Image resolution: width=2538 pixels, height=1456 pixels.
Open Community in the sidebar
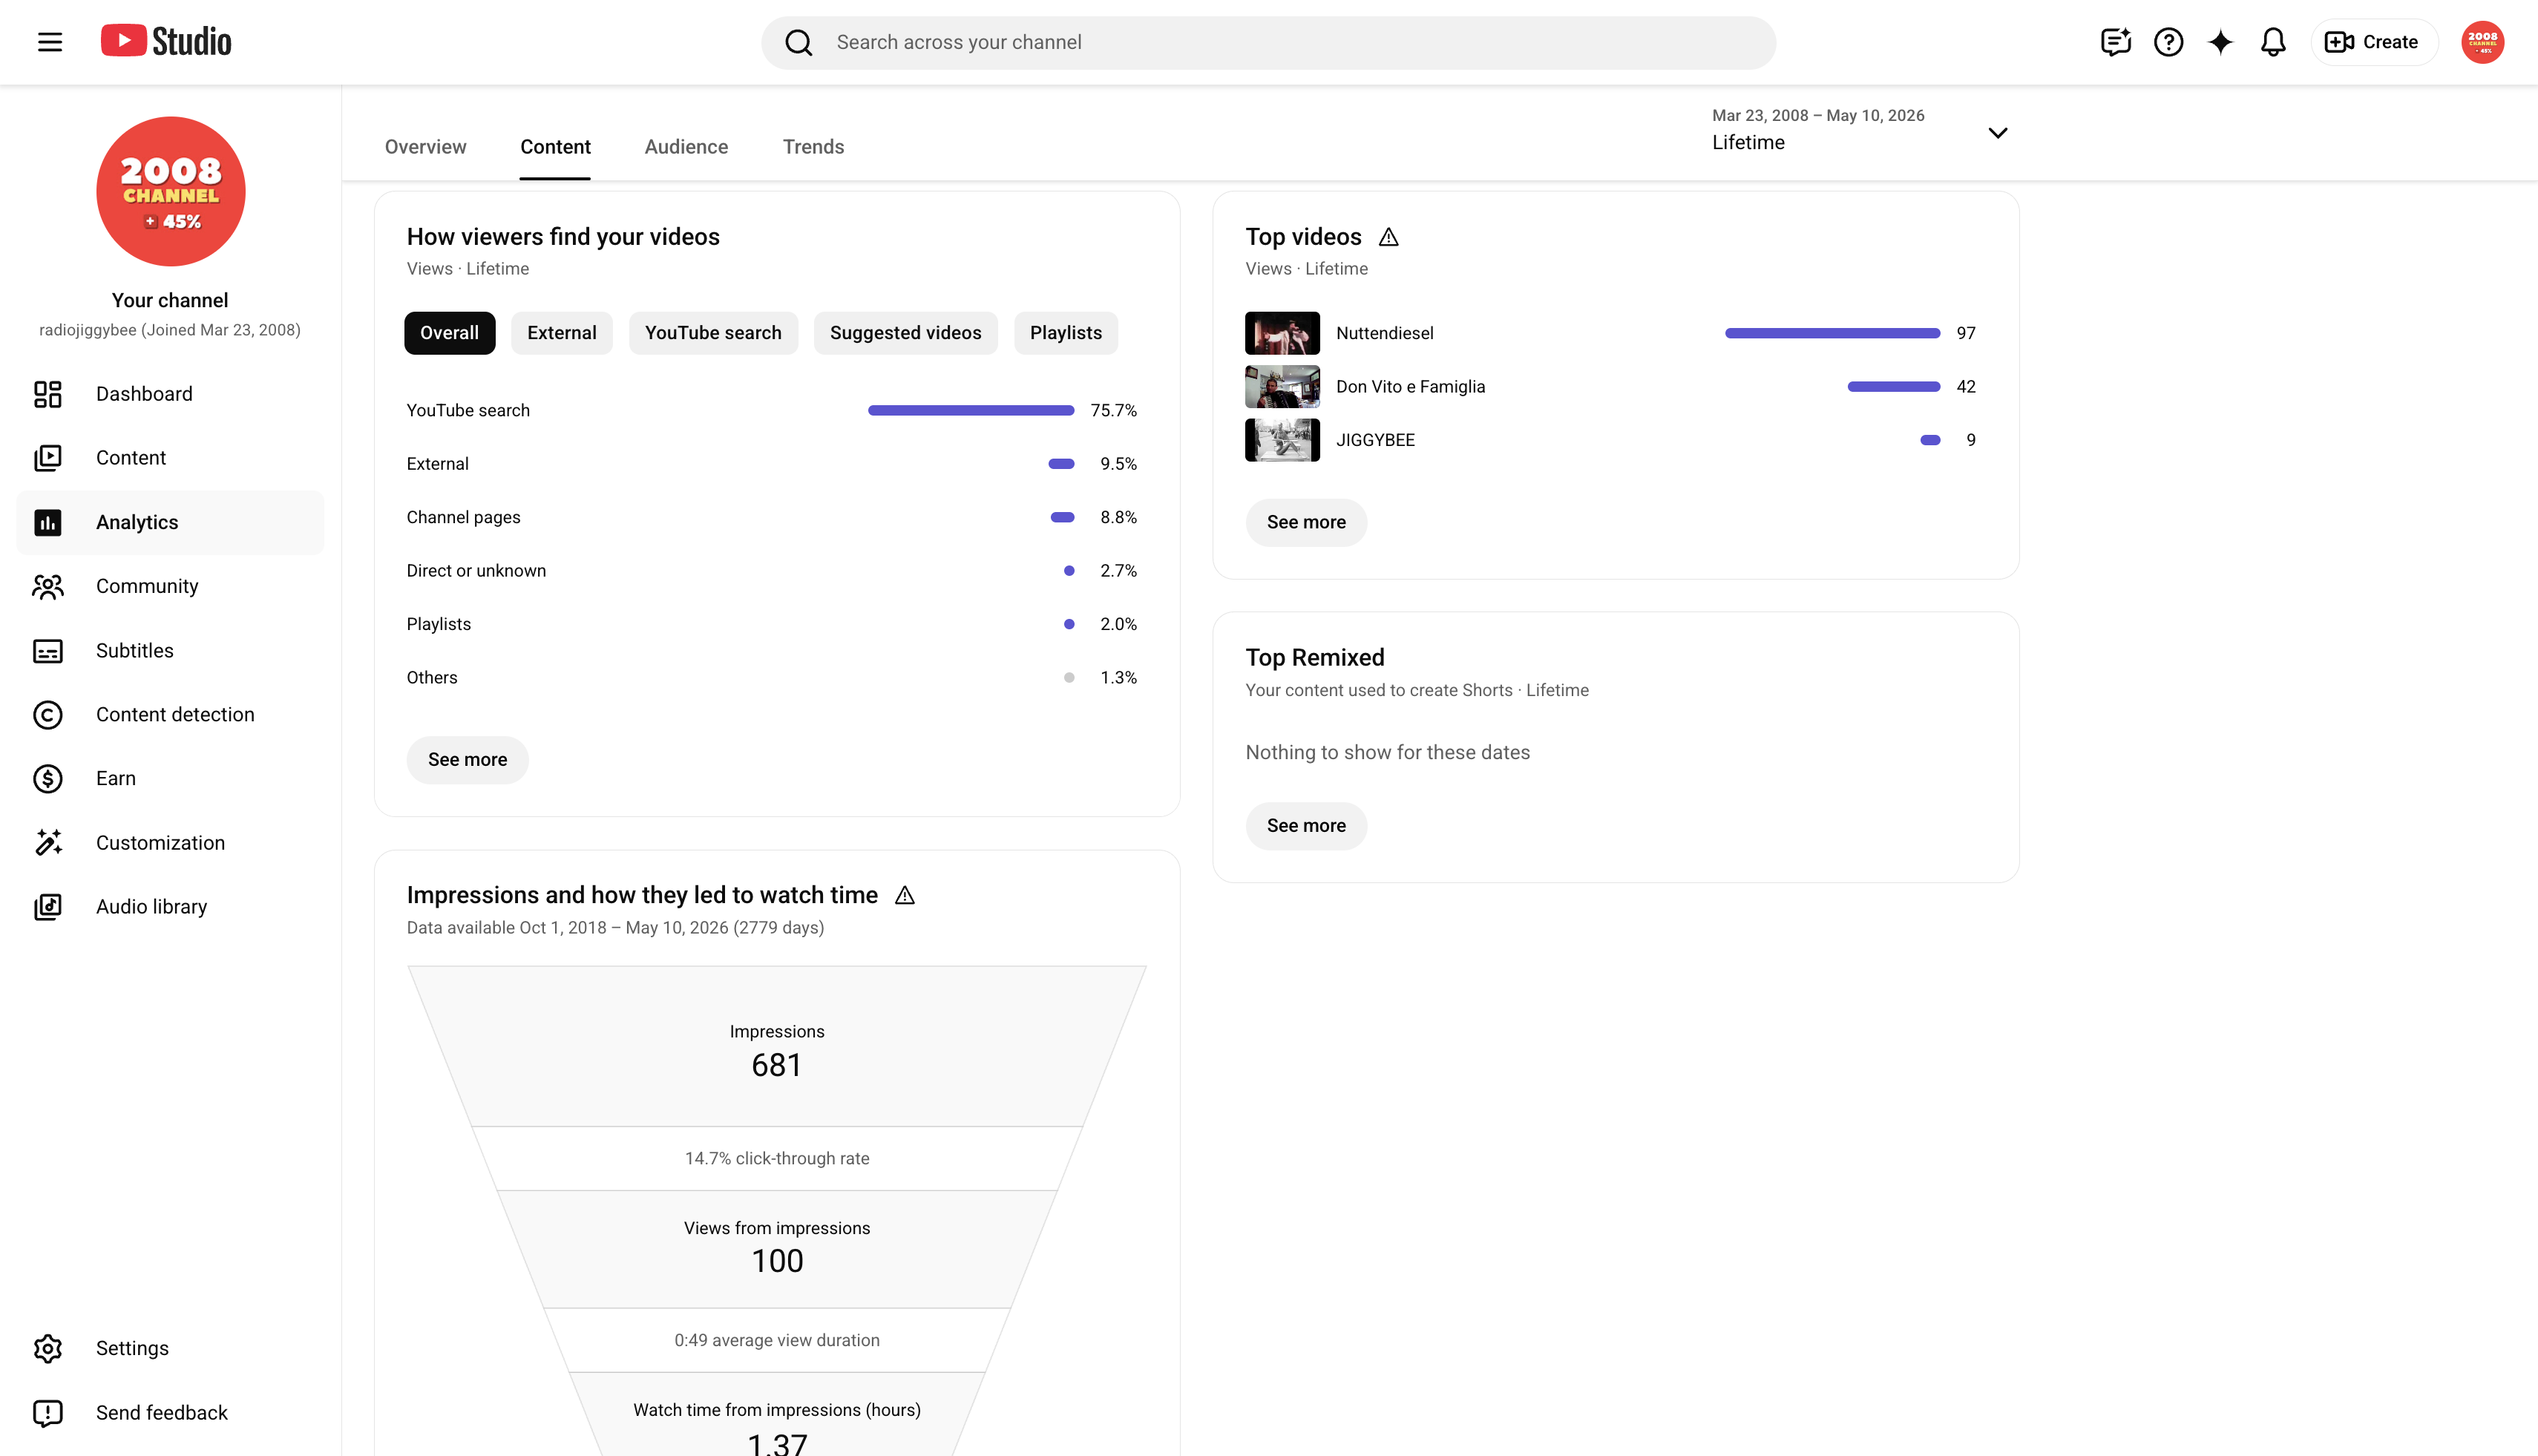tap(170, 586)
